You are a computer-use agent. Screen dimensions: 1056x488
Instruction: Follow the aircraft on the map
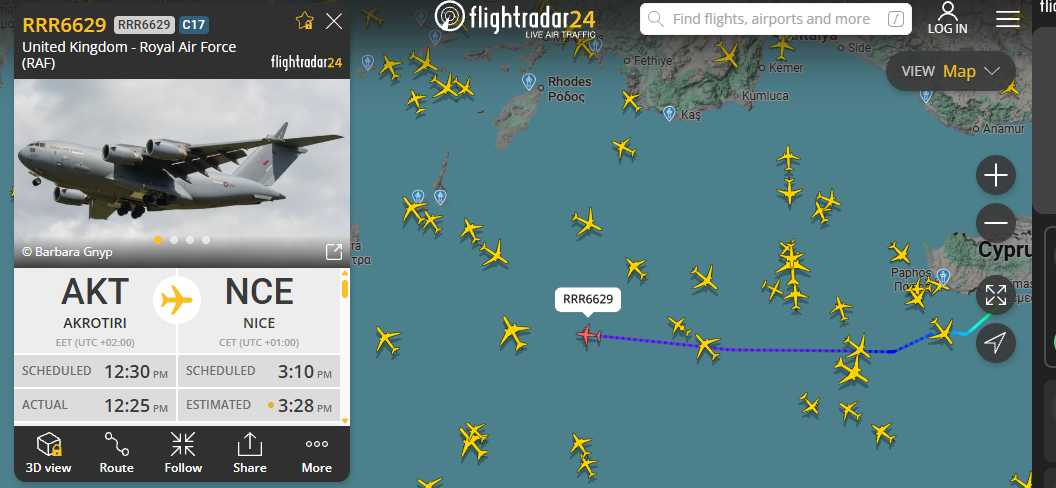point(183,452)
